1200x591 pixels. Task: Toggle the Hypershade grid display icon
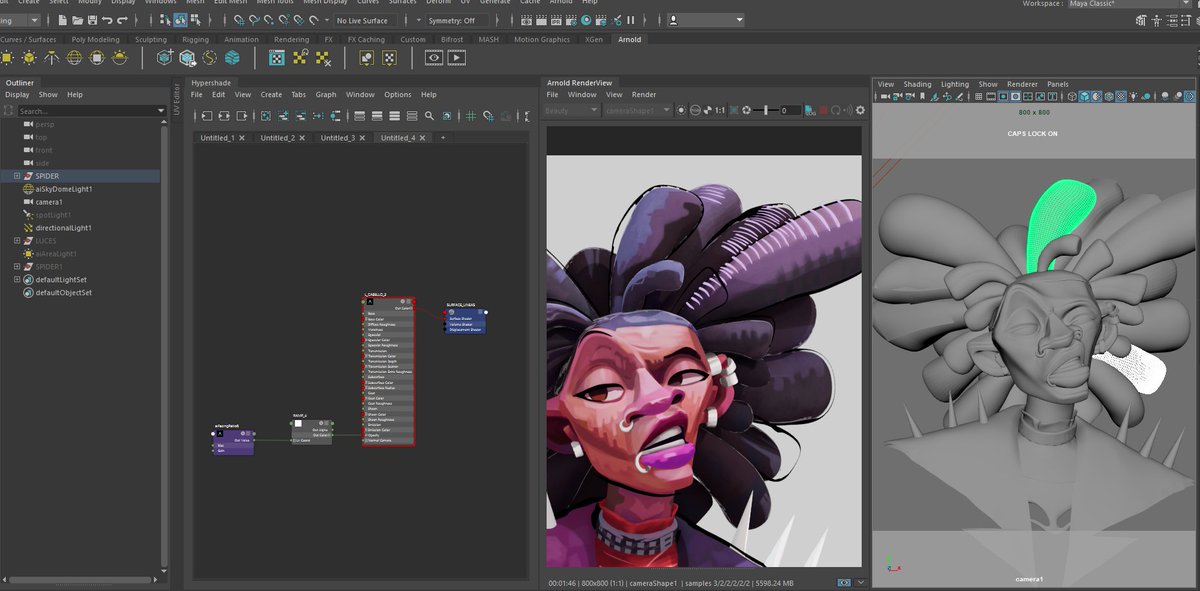pos(470,116)
